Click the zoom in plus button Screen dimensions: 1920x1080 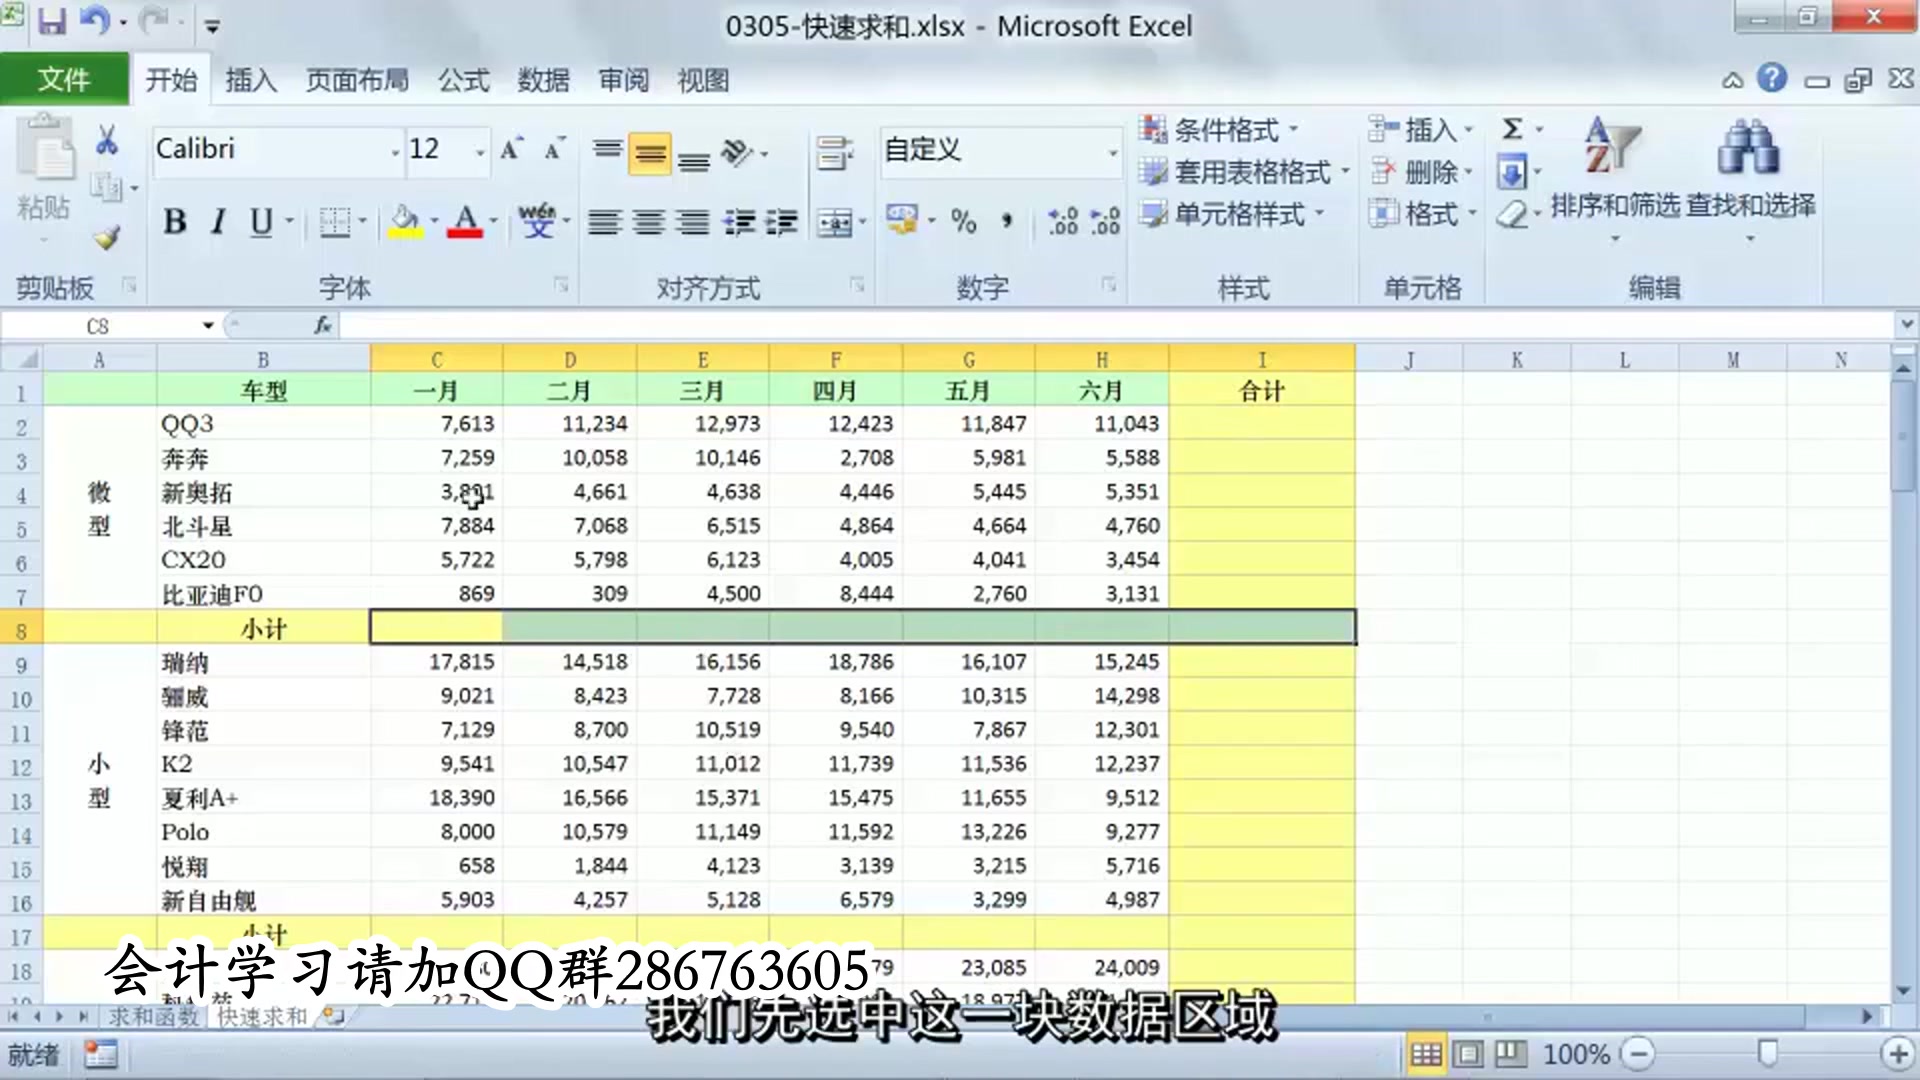(x=1896, y=1053)
